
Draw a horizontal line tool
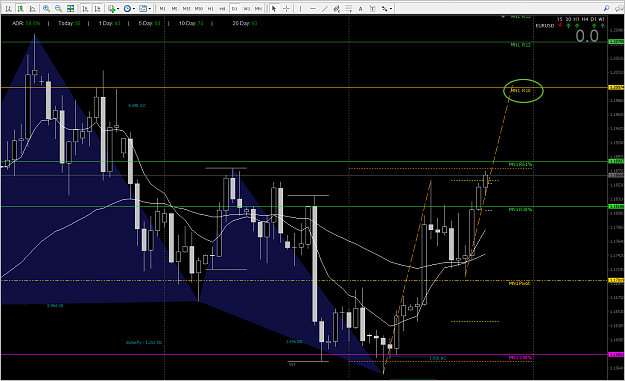pos(313,8)
